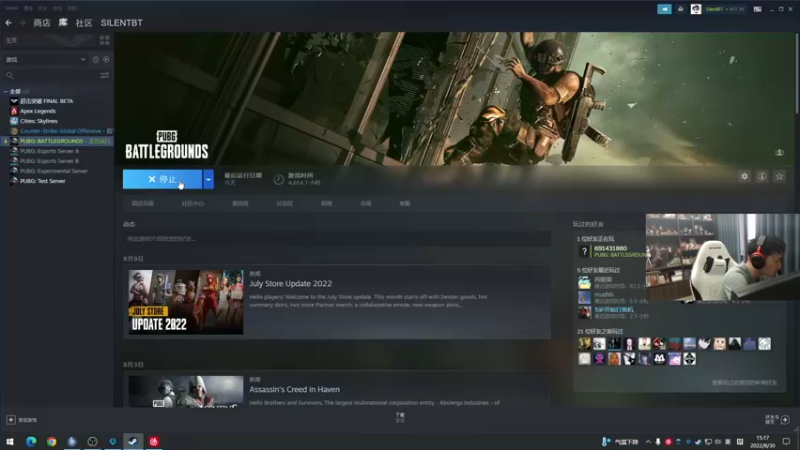800x450 pixels.
Task: Click the ready-to-play filter icon
Action: pyautogui.click(x=106, y=60)
